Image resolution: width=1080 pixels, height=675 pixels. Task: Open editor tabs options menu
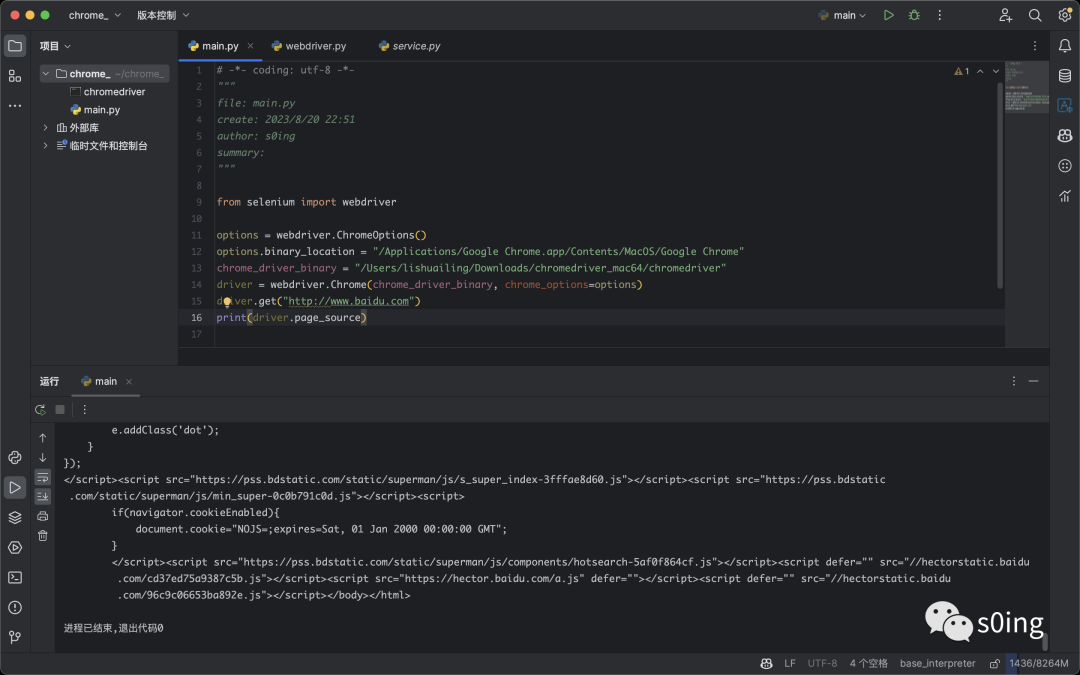(1035, 46)
